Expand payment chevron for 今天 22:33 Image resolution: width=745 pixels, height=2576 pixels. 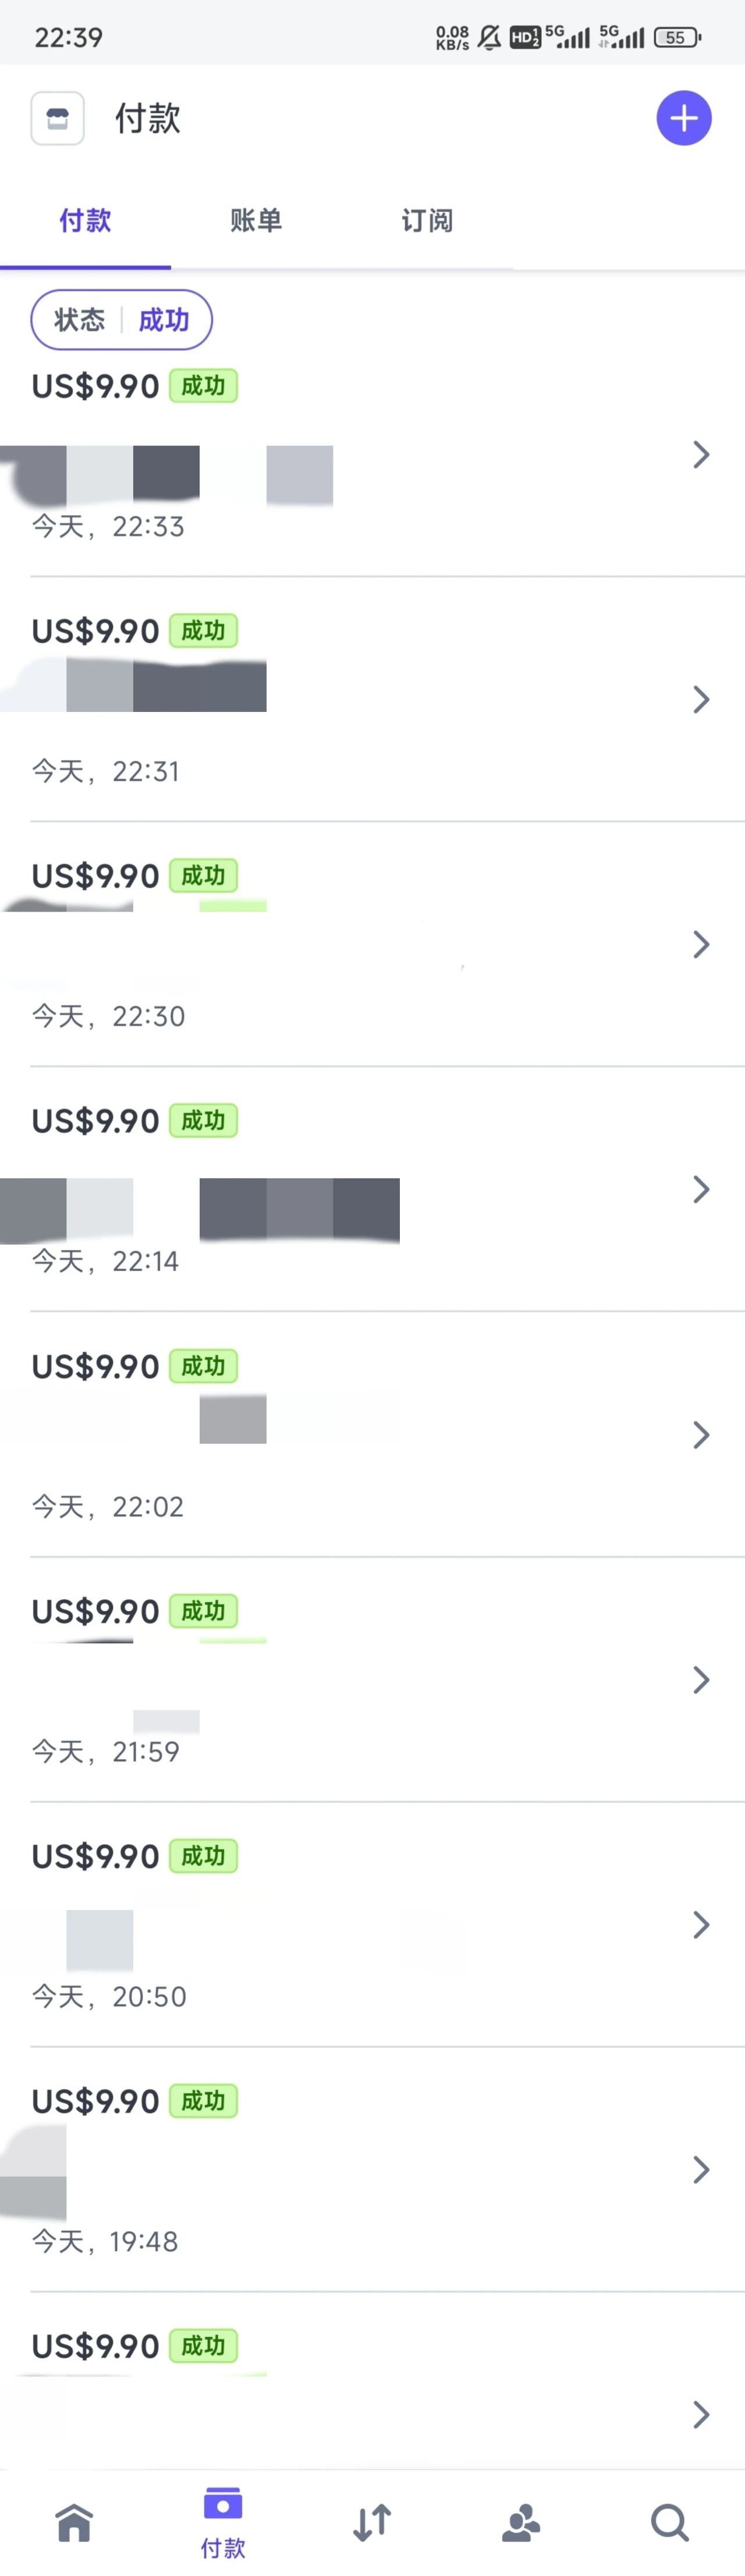(701, 455)
